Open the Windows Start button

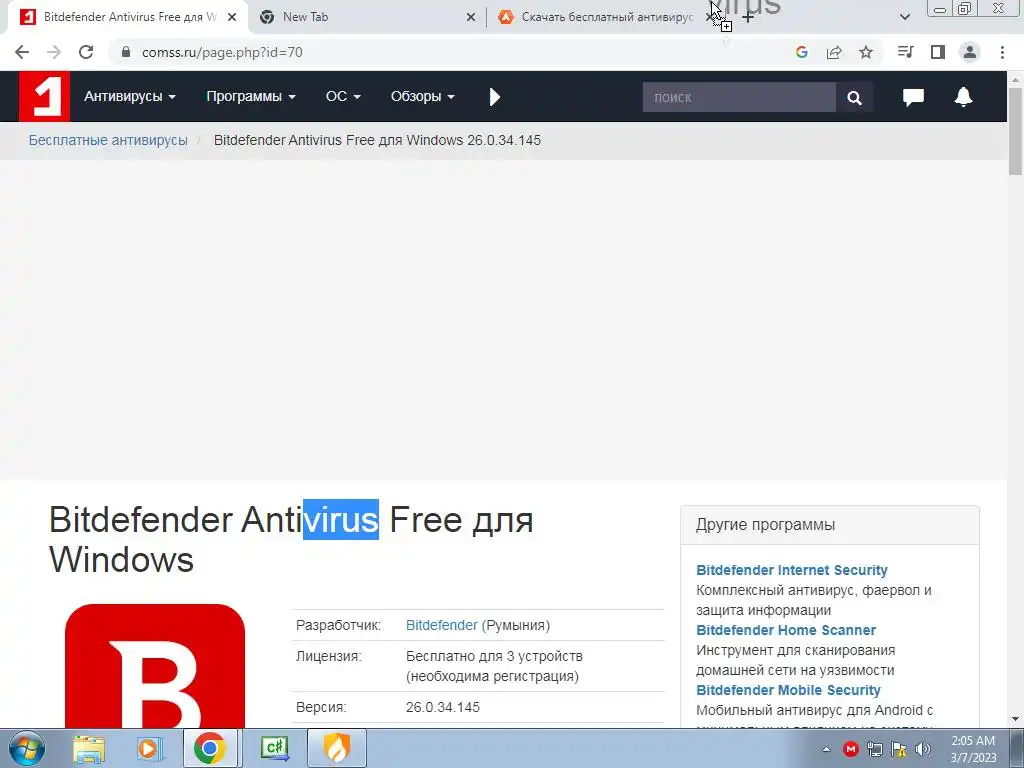[26, 748]
